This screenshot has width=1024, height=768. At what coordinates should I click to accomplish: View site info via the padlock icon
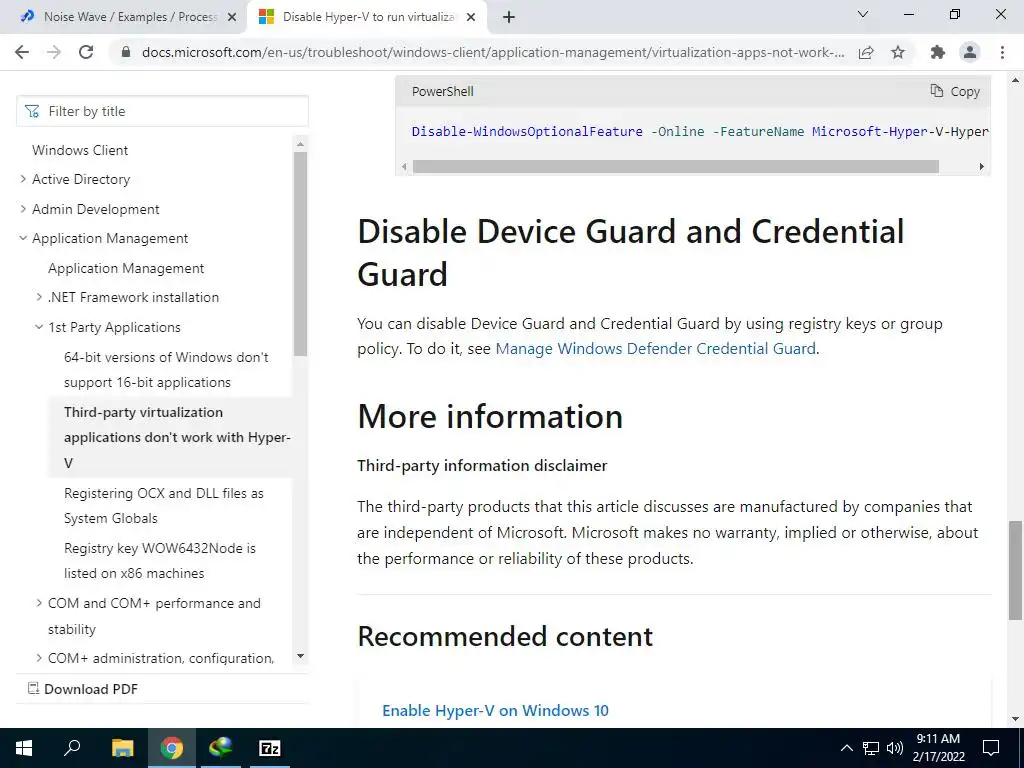click(x=126, y=52)
